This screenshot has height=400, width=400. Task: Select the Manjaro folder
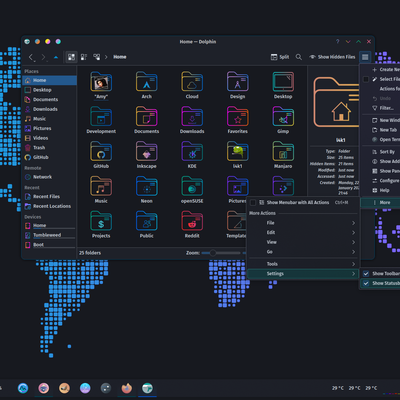pos(283,155)
